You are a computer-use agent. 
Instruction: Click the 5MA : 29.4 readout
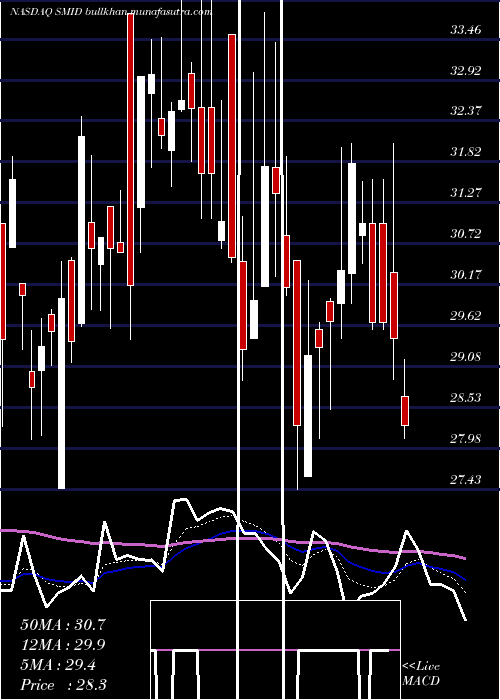58,665
